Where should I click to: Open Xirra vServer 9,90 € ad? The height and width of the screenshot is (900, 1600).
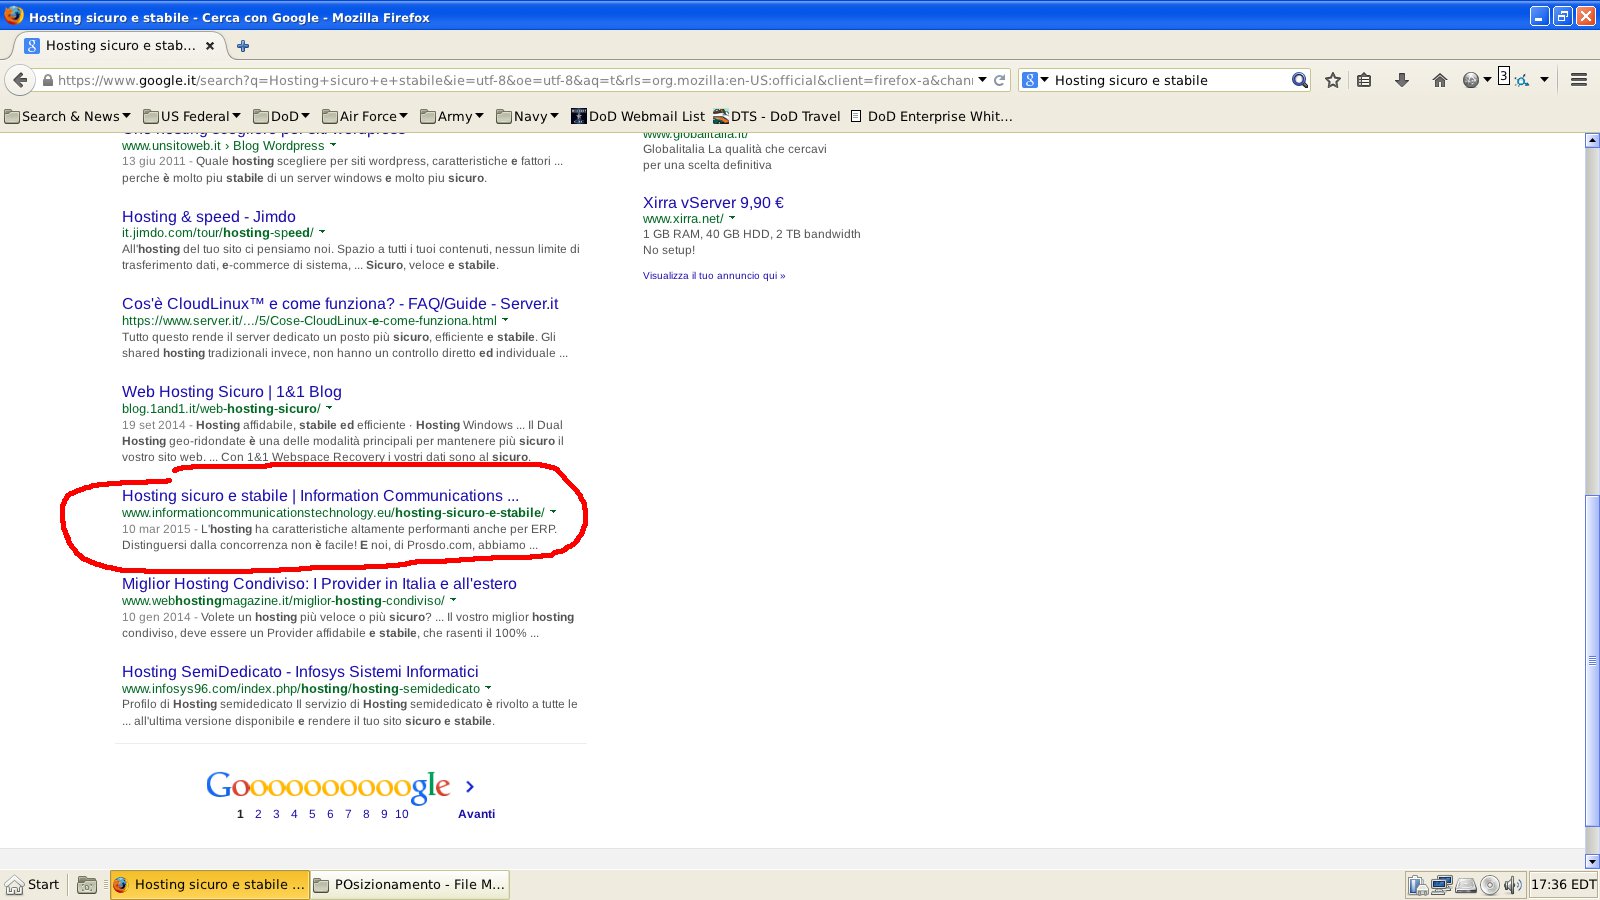click(x=713, y=202)
